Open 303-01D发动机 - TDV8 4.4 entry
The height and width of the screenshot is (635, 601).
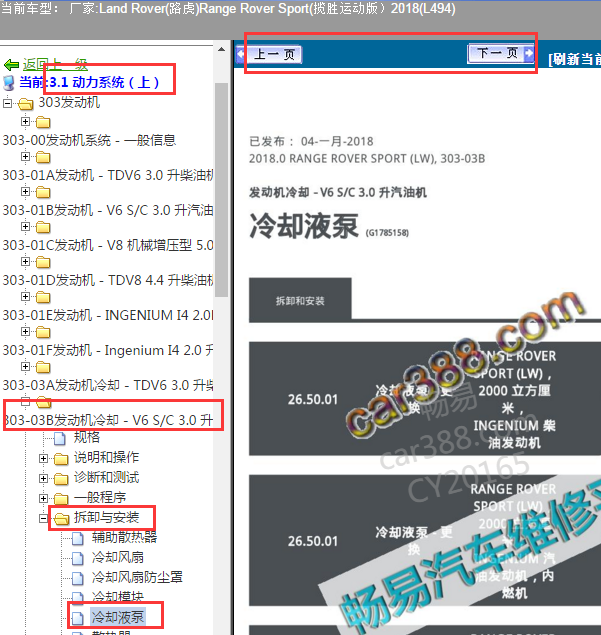pyautogui.click(x=108, y=280)
